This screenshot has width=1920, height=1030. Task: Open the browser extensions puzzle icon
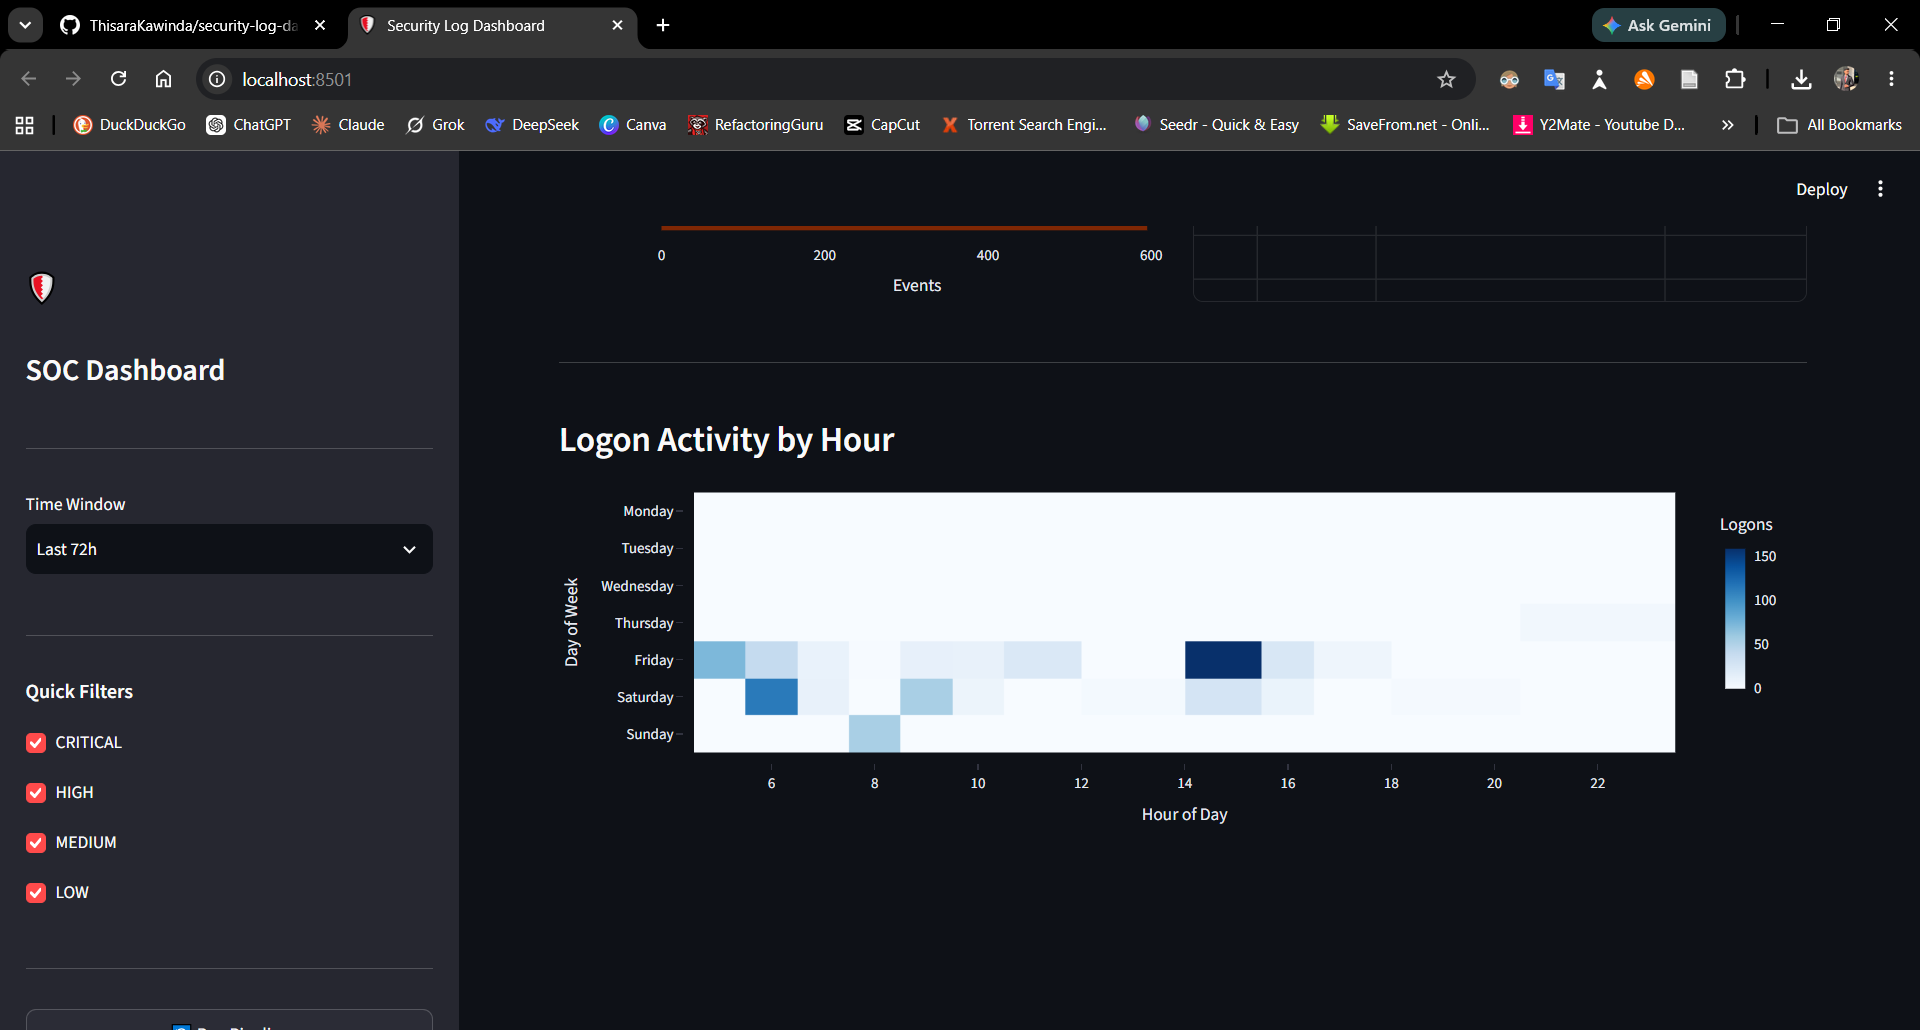1735,79
